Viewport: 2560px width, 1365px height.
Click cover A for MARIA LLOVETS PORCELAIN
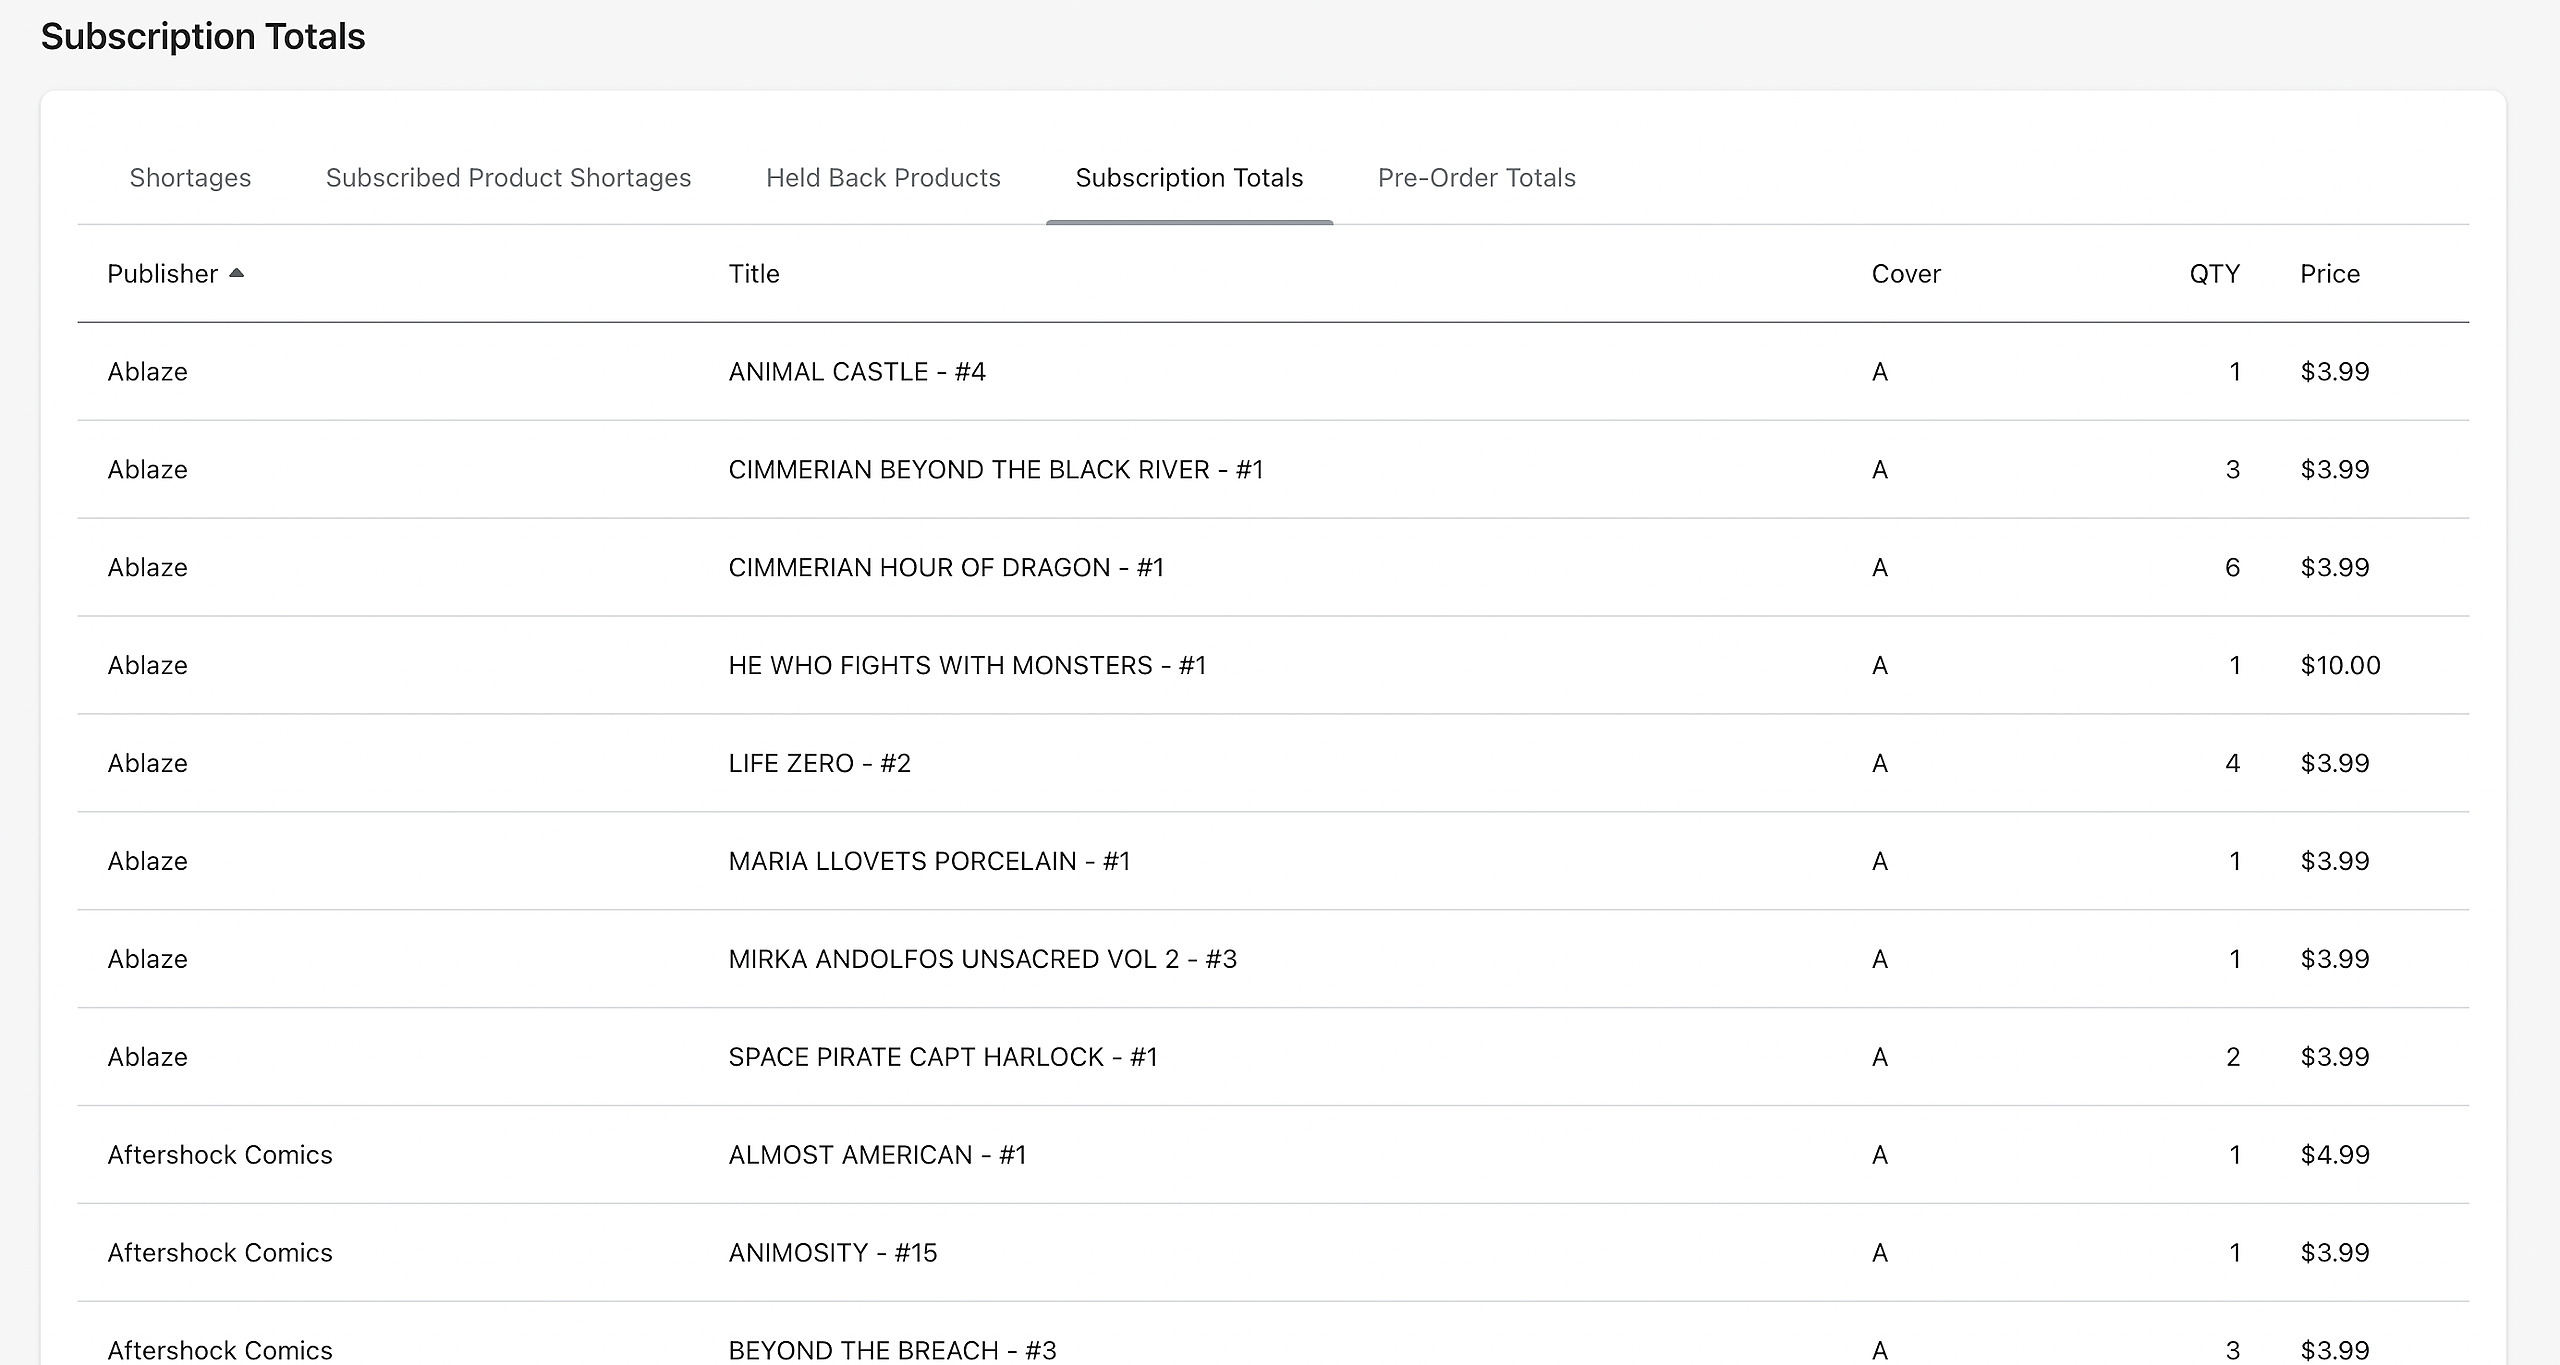(1880, 862)
